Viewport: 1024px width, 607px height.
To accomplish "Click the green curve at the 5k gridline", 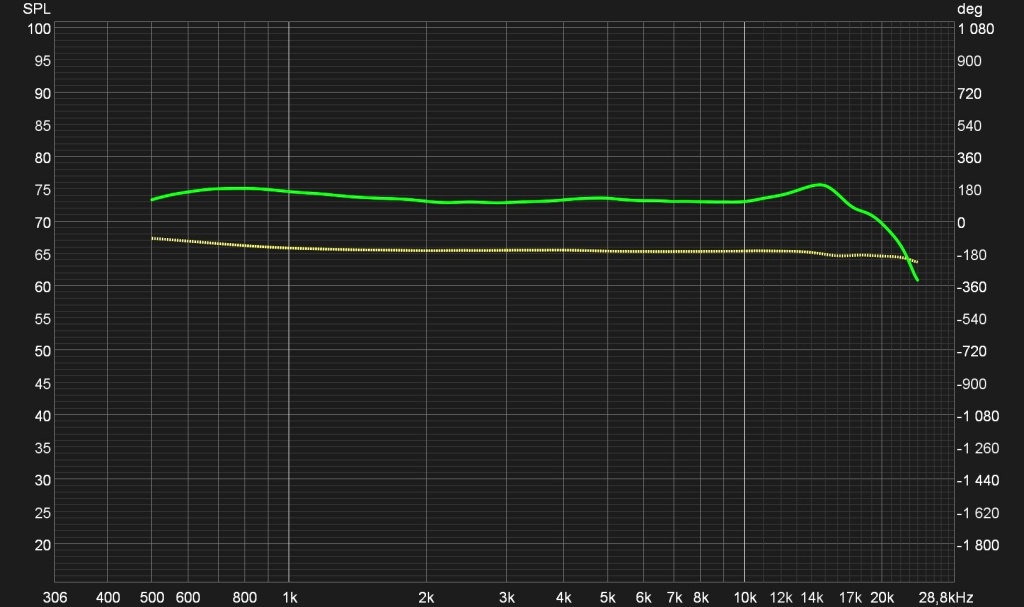I will (x=607, y=198).
